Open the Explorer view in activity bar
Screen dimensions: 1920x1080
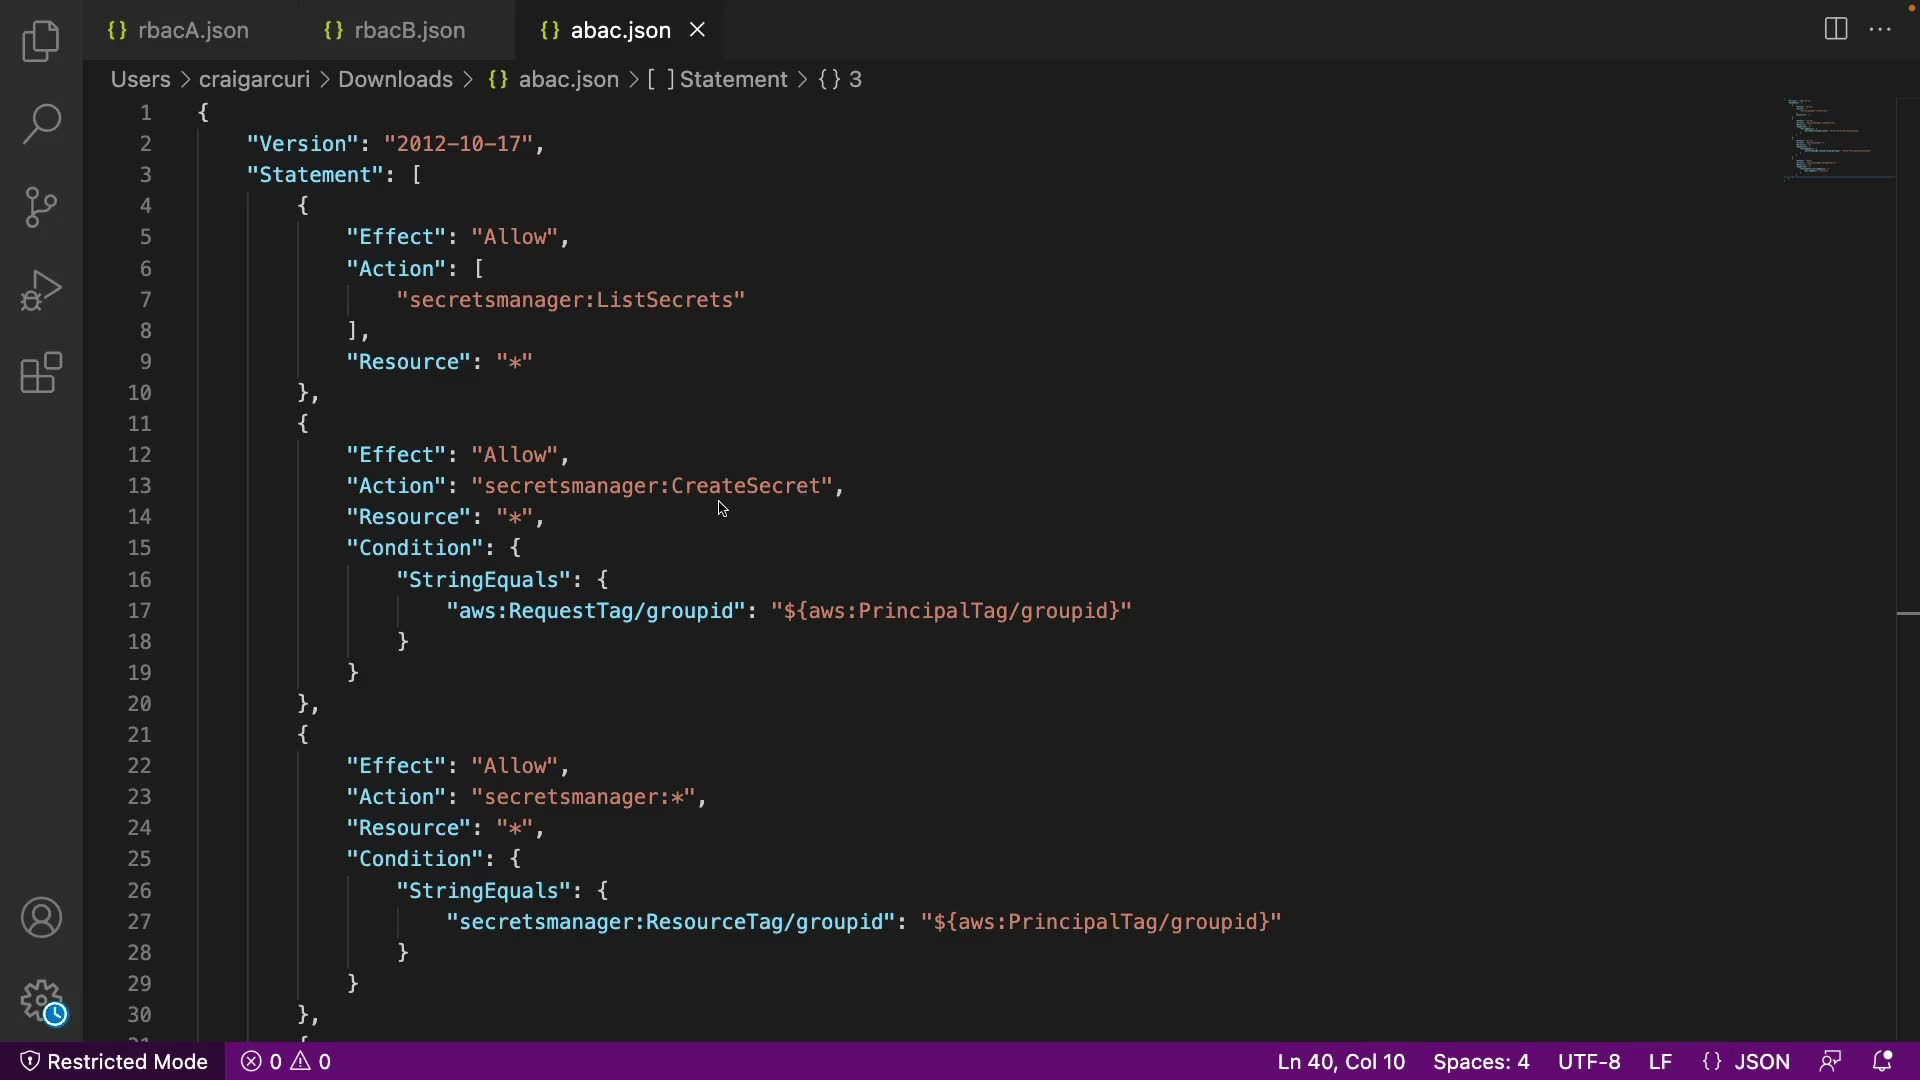pos(41,41)
